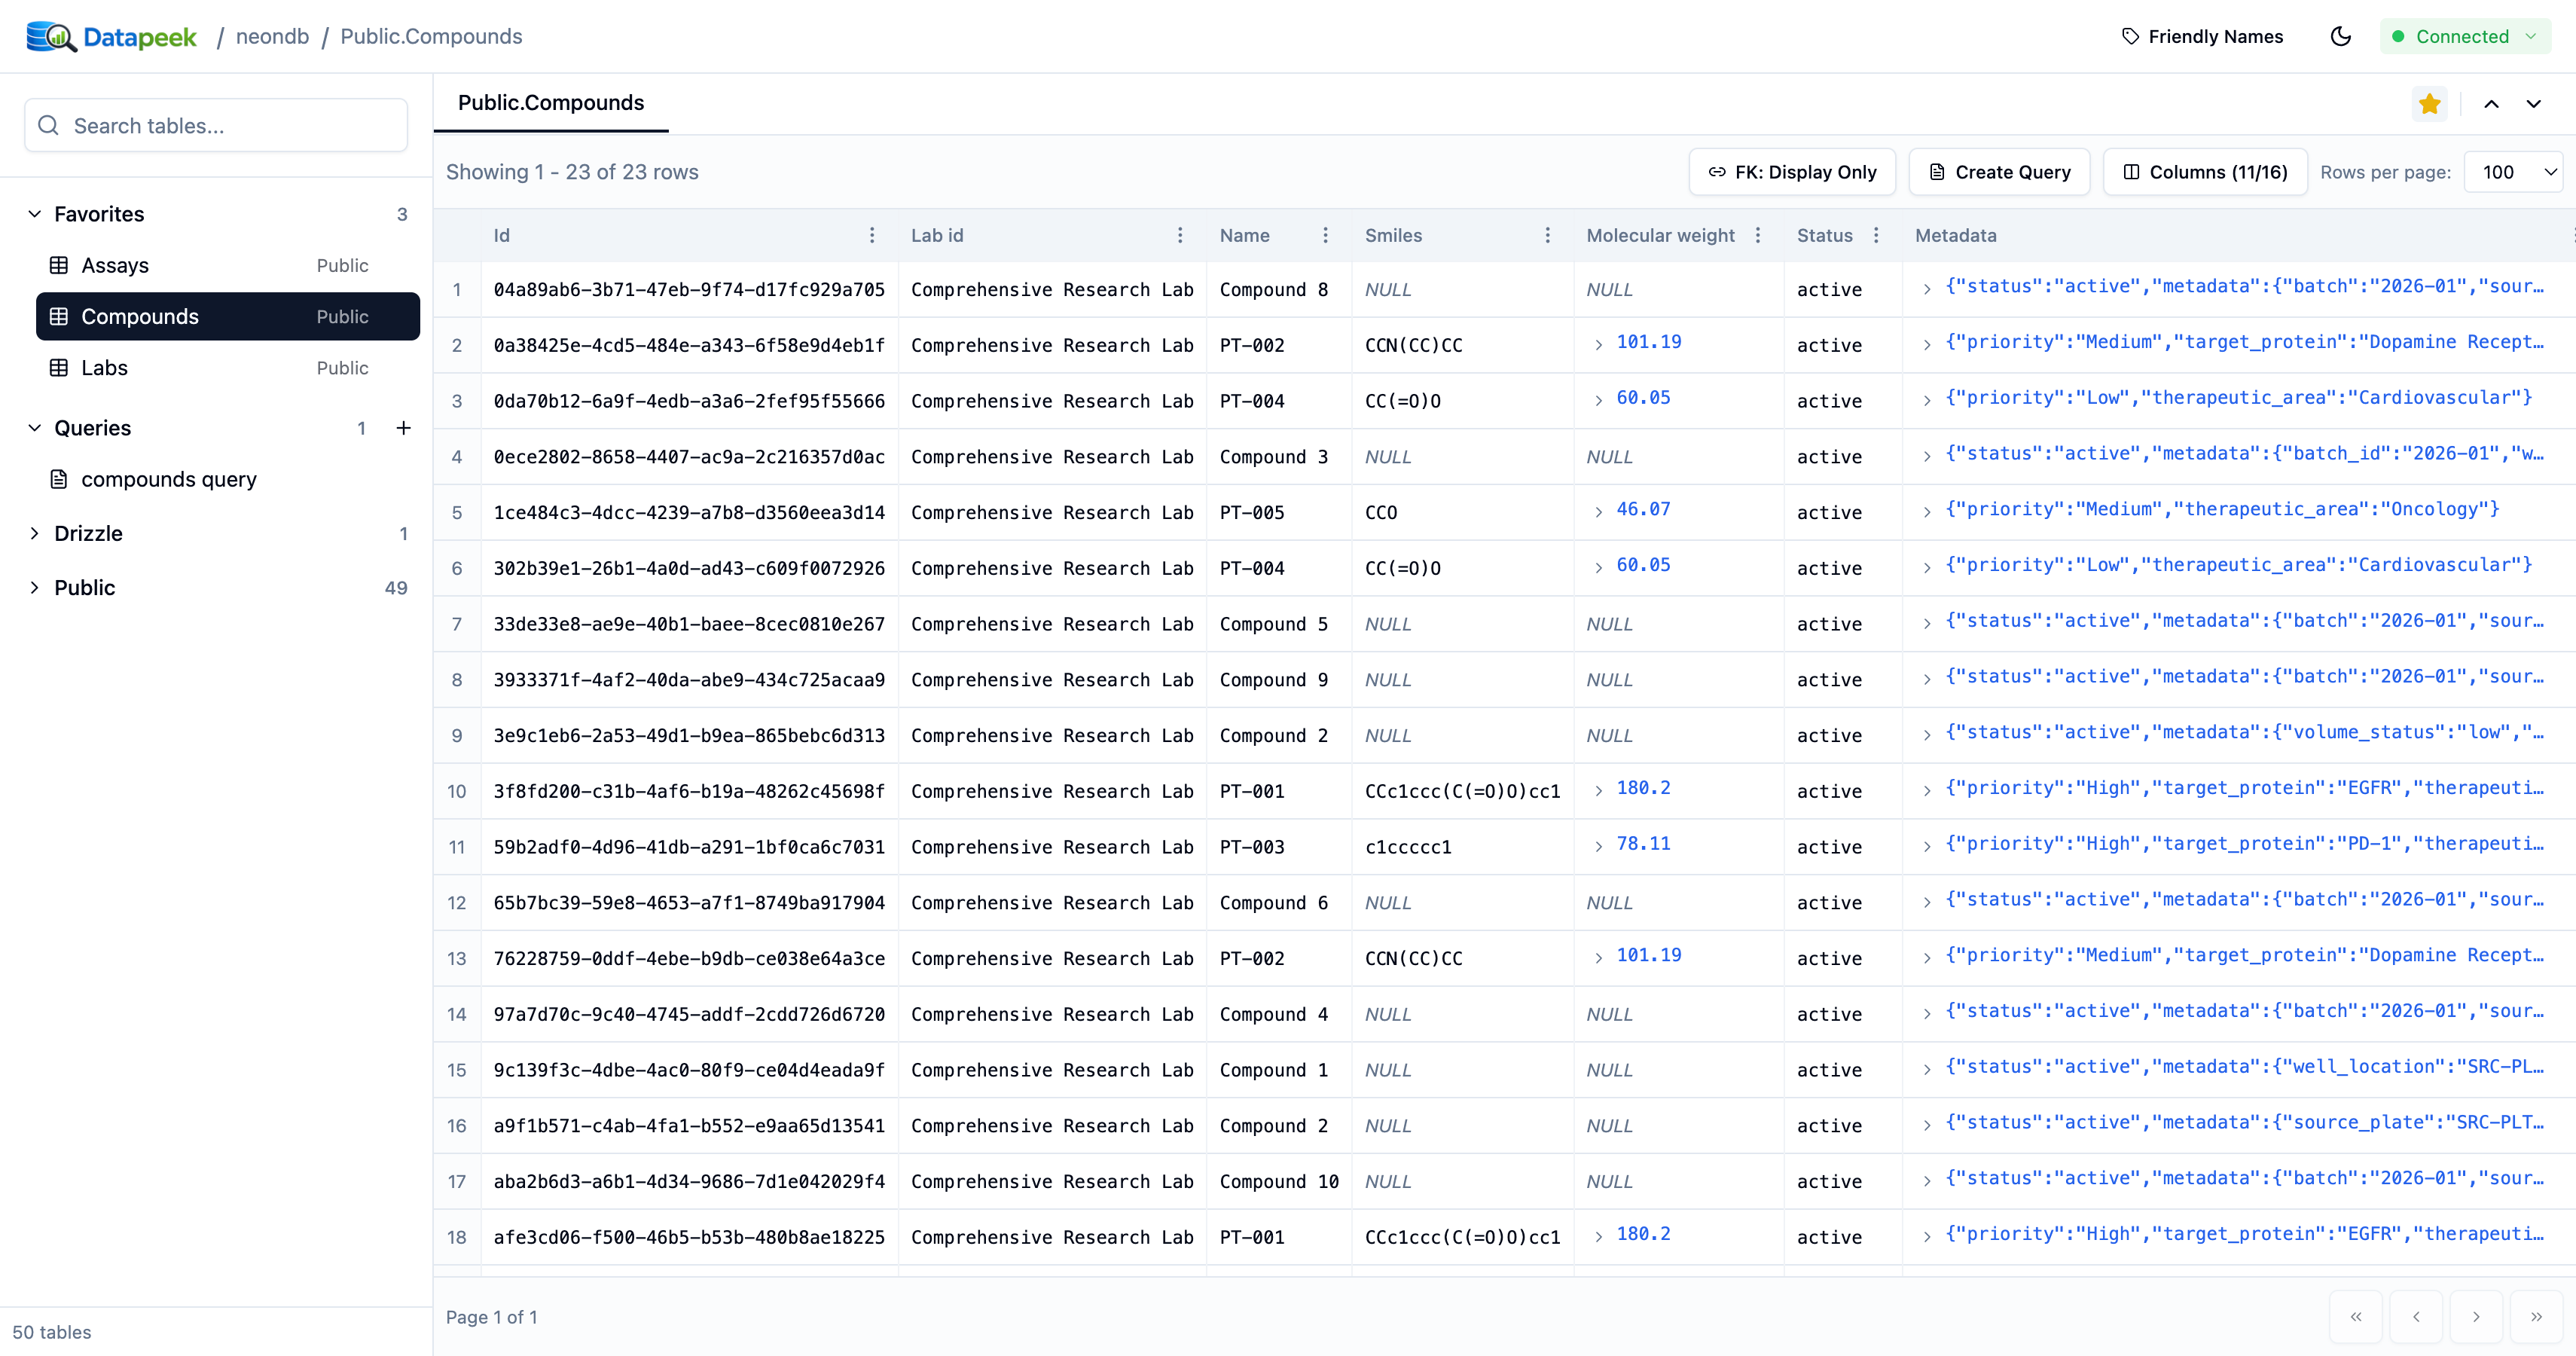This screenshot has width=2576, height=1356.
Task: Open Assays table in favorites
Action: [x=115, y=265]
